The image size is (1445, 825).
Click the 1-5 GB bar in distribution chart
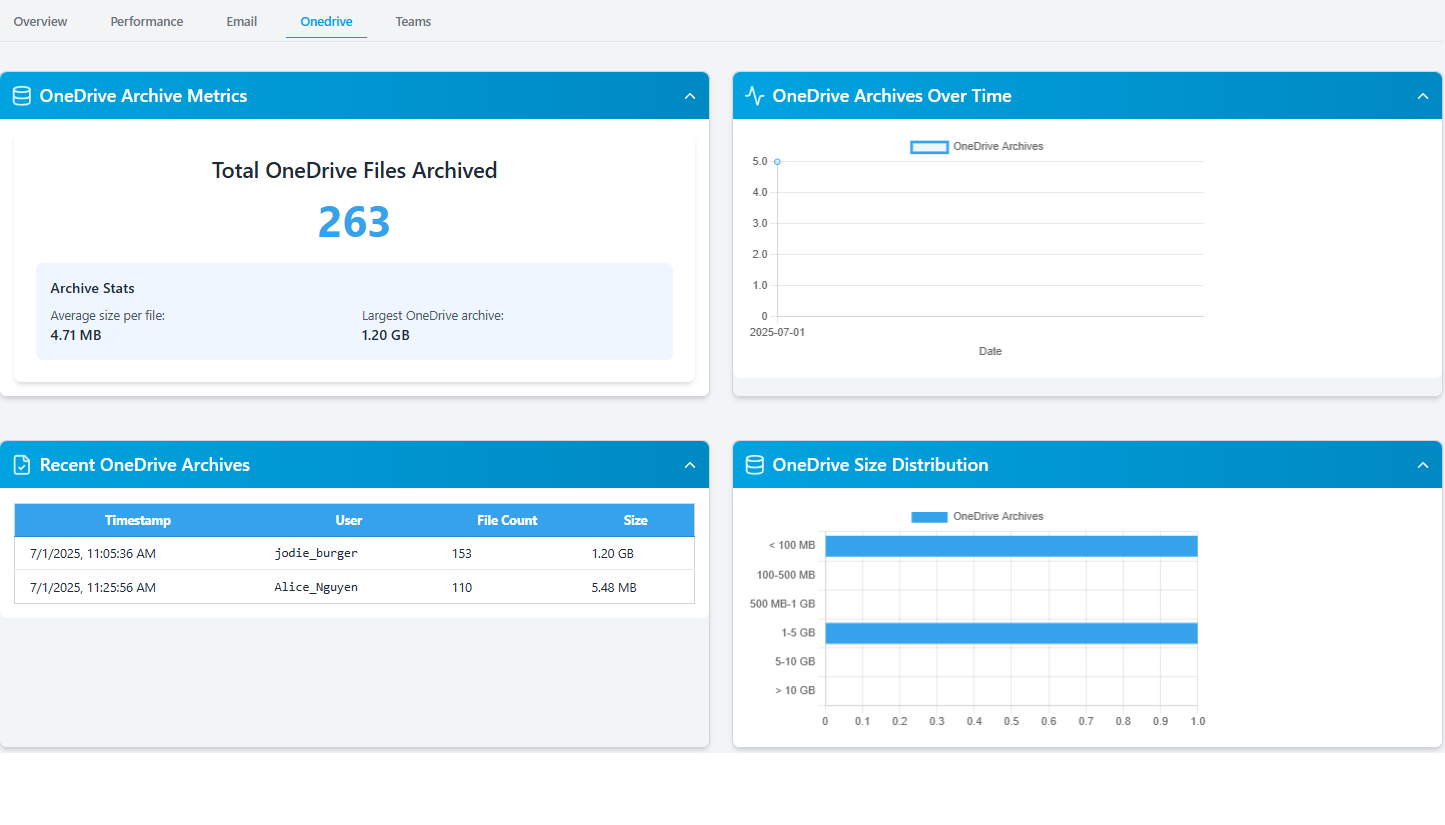(x=1010, y=633)
